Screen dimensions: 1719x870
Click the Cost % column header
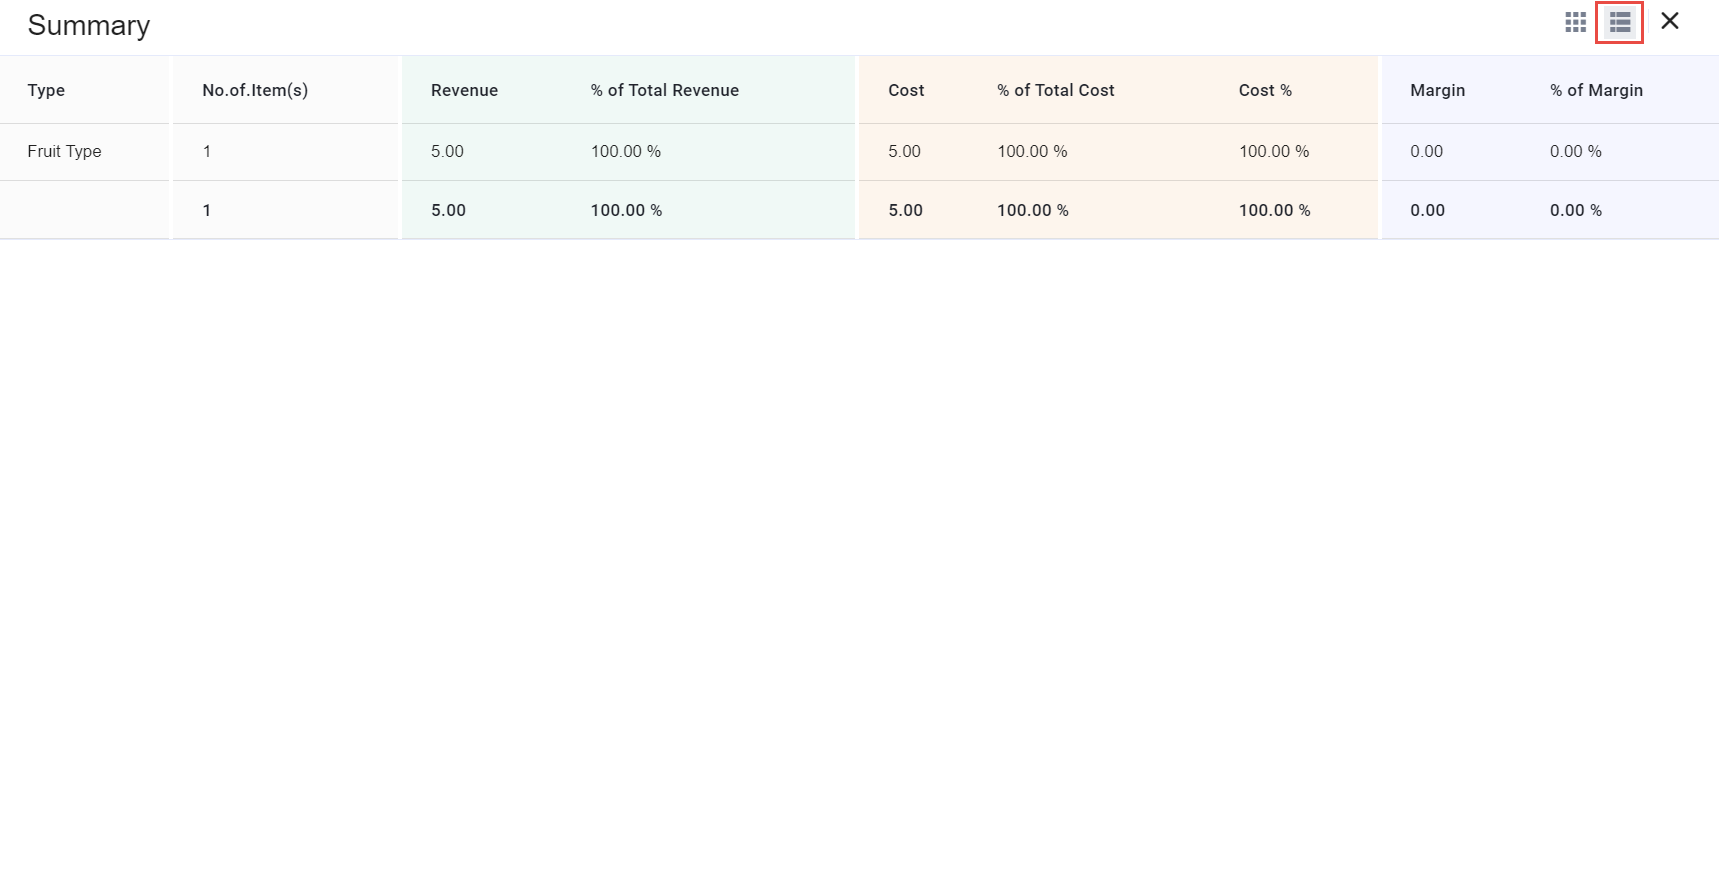(1265, 90)
